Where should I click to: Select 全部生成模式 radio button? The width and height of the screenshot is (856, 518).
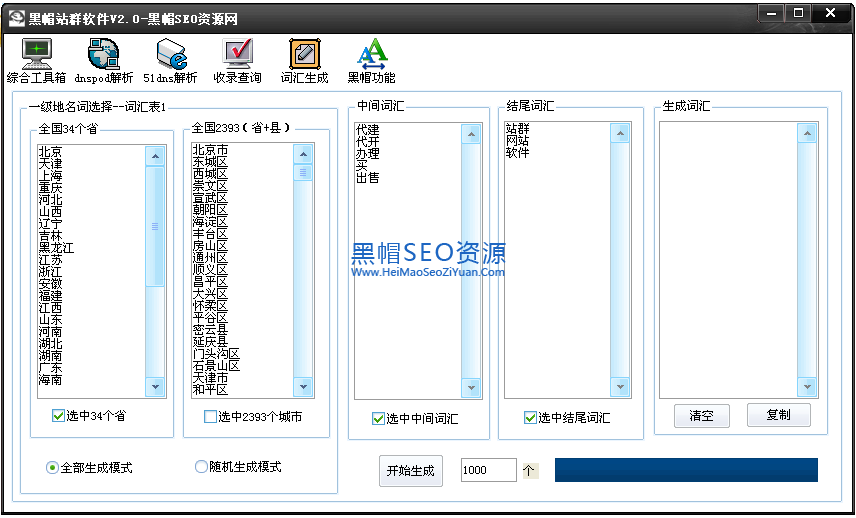tap(52, 468)
